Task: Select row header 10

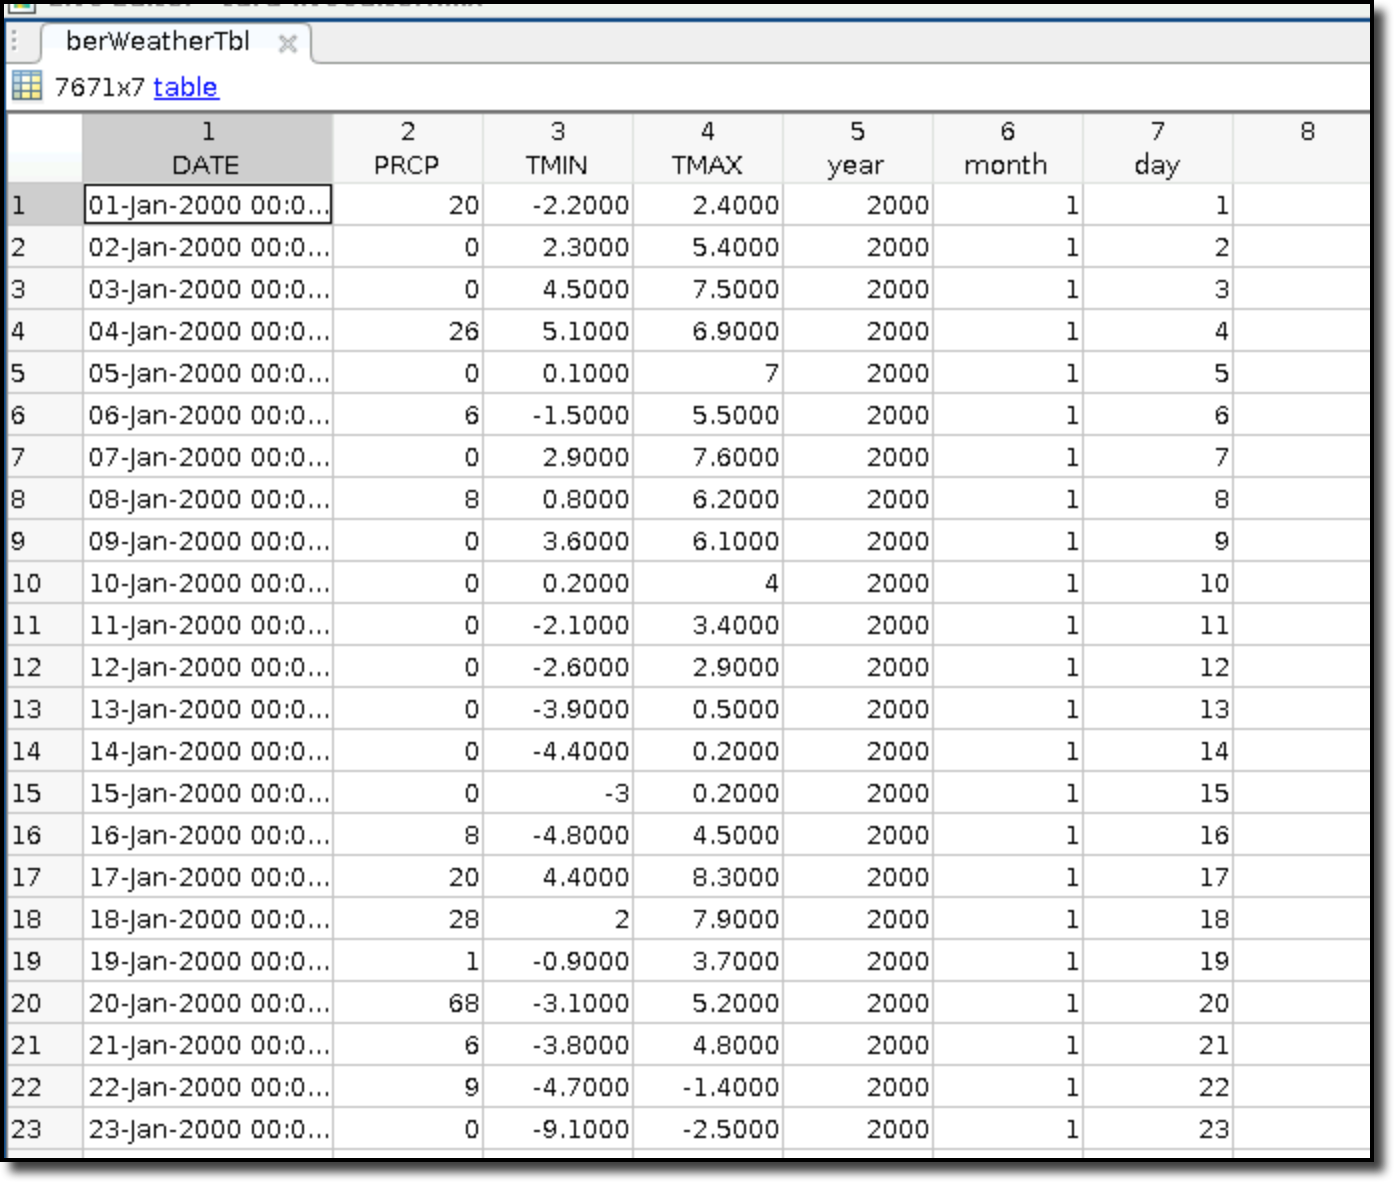Action: pos(44,583)
